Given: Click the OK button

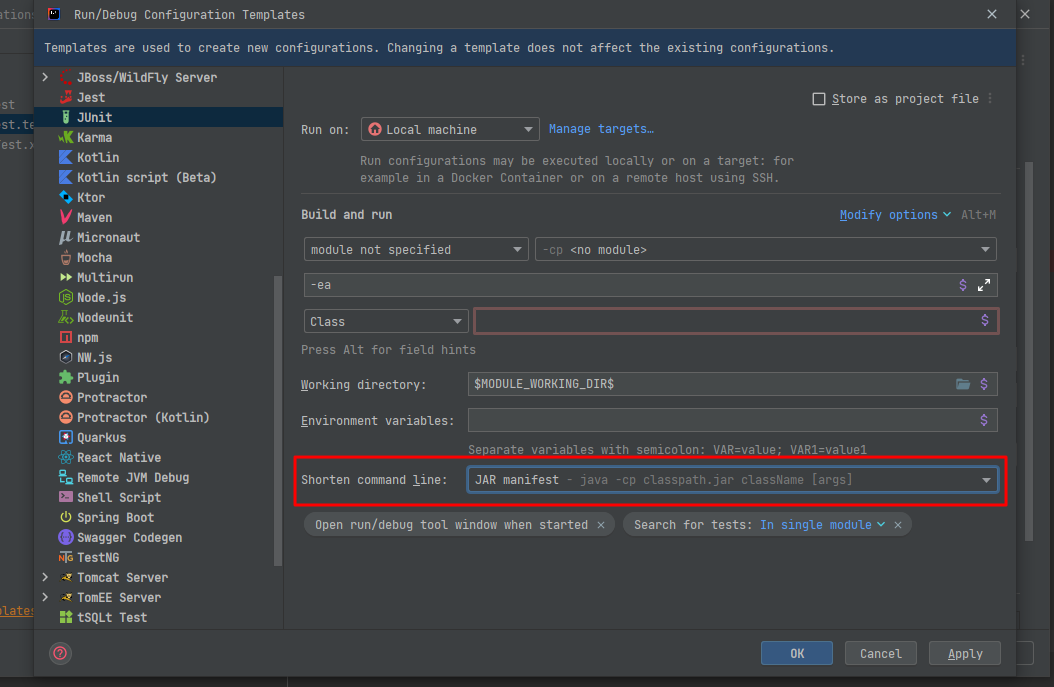Looking at the screenshot, I should 797,653.
